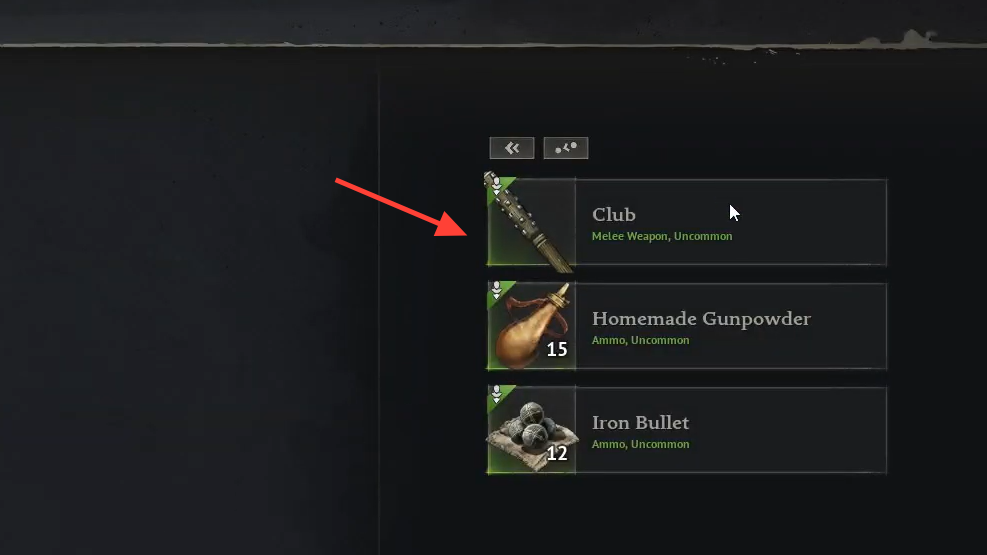Click the 'Melee Weapon, Uncommon' label
Screen dimensions: 987x555
coord(662,236)
